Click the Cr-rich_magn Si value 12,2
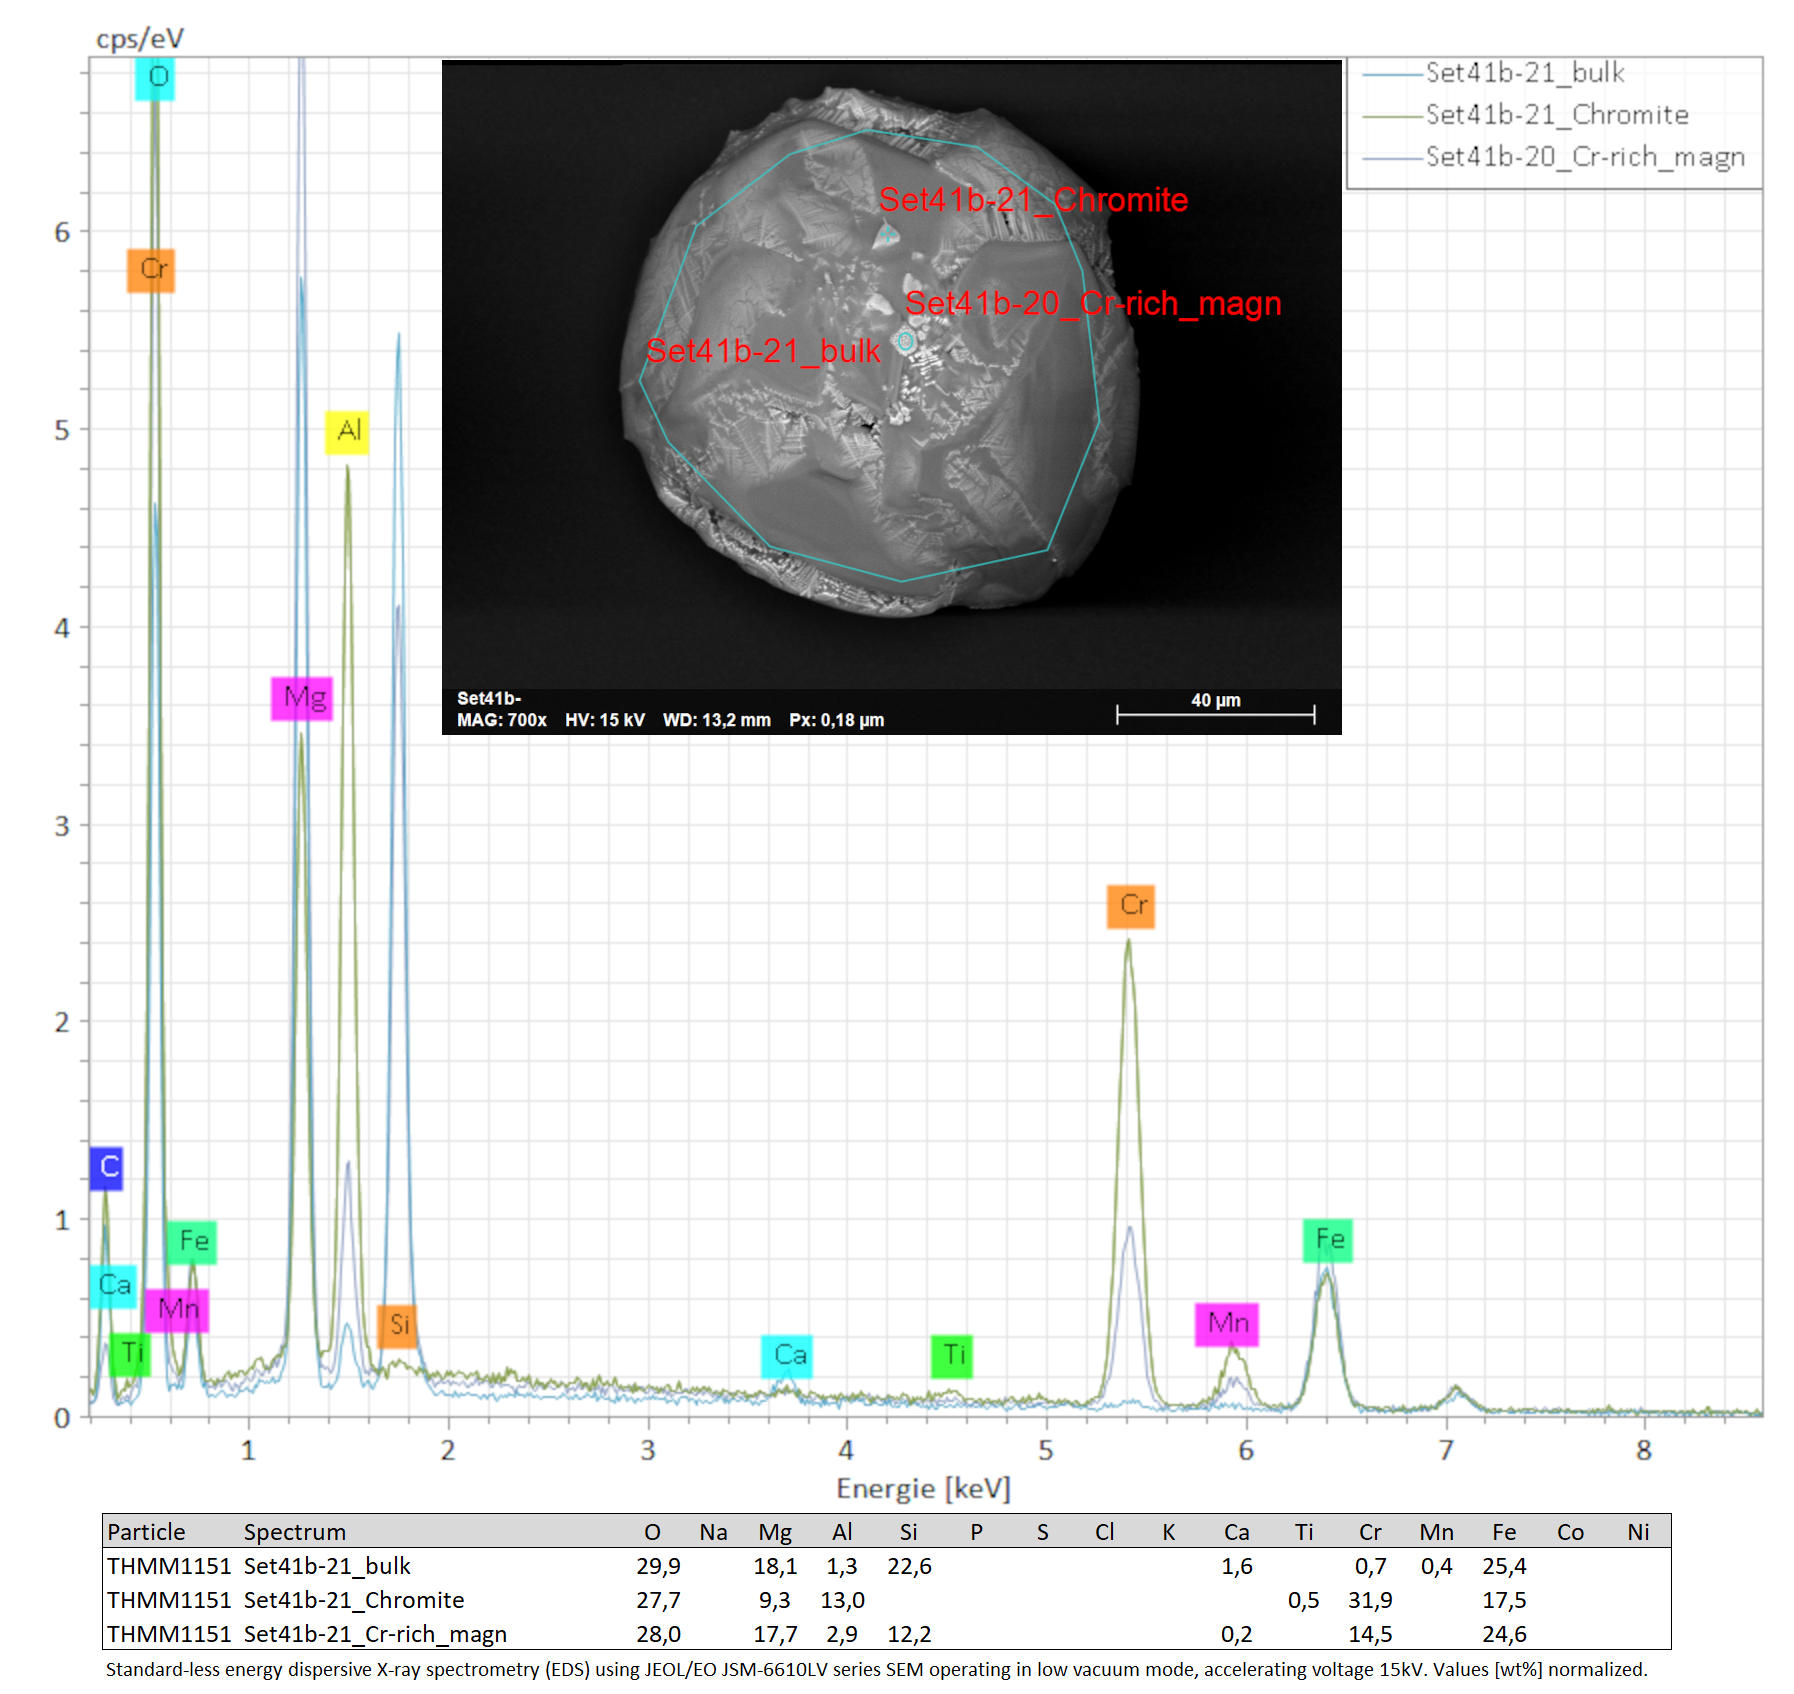Image resolution: width=1794 pixels, height=1694 pixels. tap(909, 1634)
